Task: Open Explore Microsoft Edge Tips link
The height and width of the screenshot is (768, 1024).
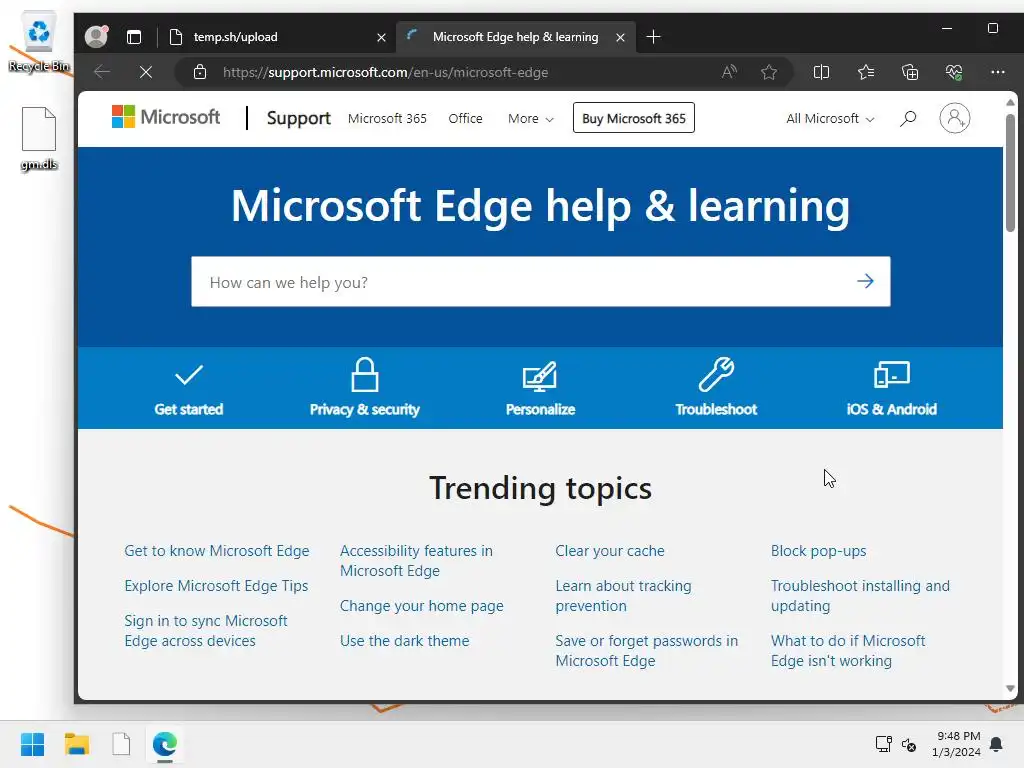Action: (216, 586)
